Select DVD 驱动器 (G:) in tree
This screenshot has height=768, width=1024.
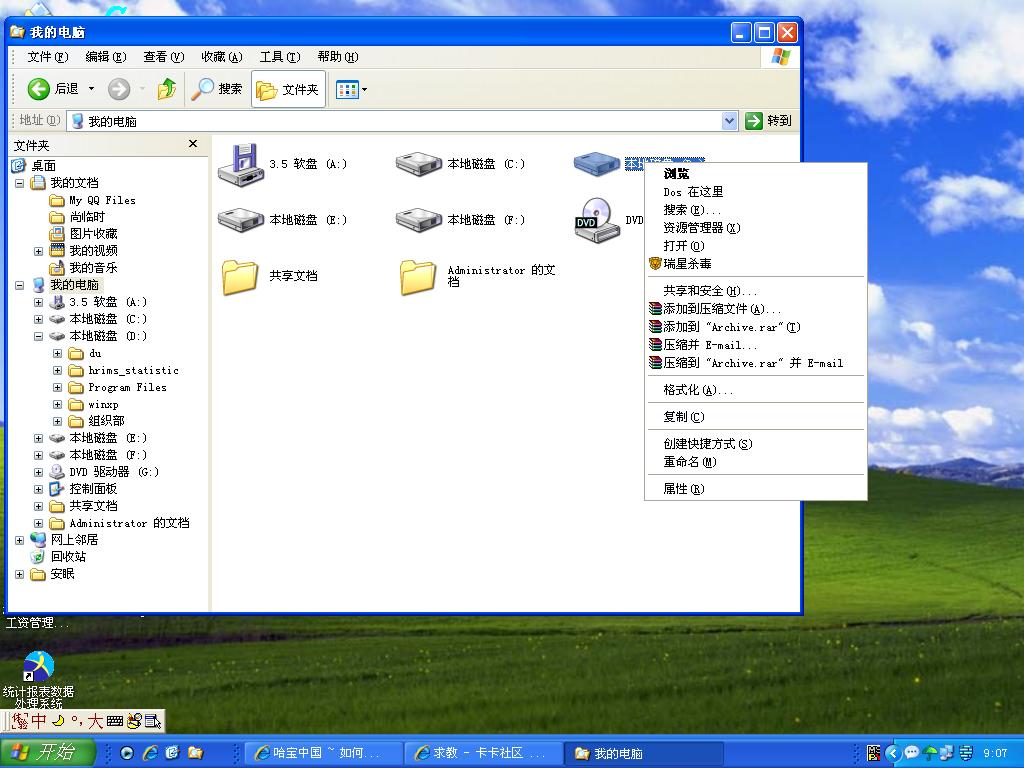[x=114, y=472]
